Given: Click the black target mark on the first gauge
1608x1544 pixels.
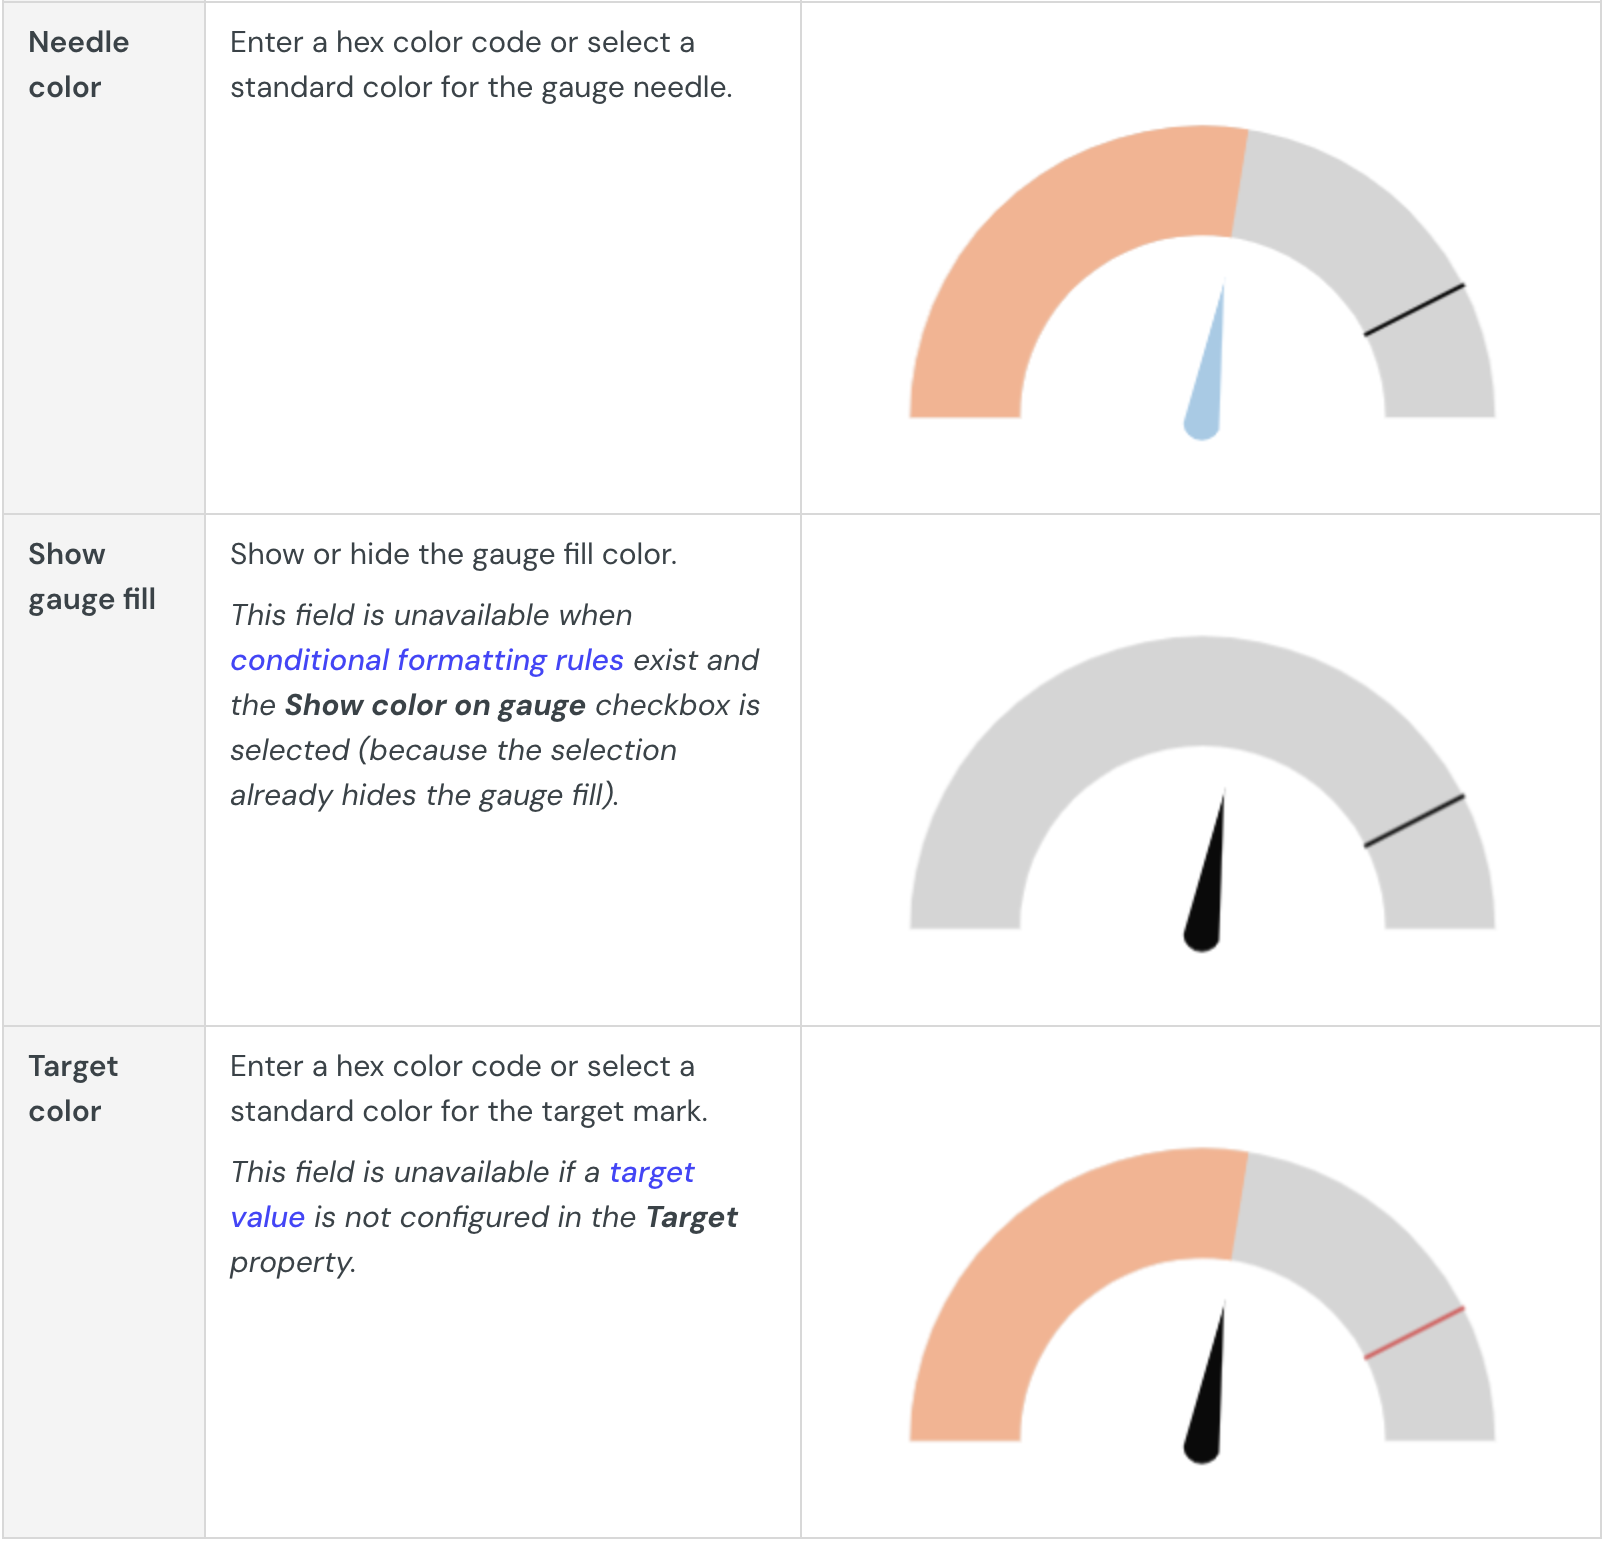Looking at the screenshot, I should coord(1415,310).
